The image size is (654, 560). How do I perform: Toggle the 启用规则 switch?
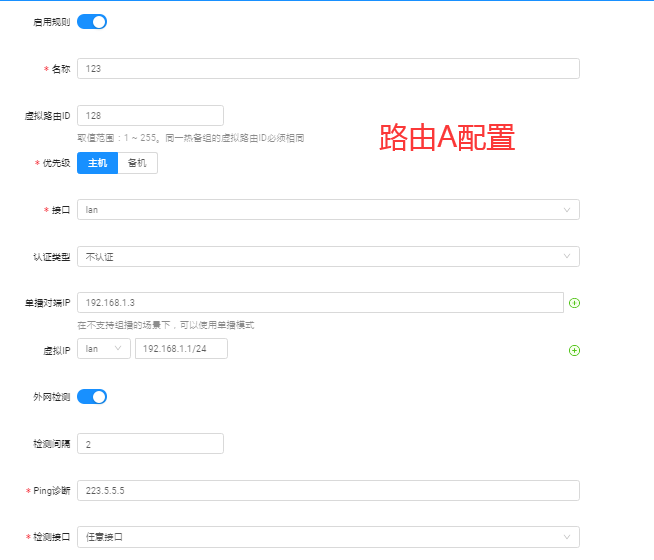[92, 22]
